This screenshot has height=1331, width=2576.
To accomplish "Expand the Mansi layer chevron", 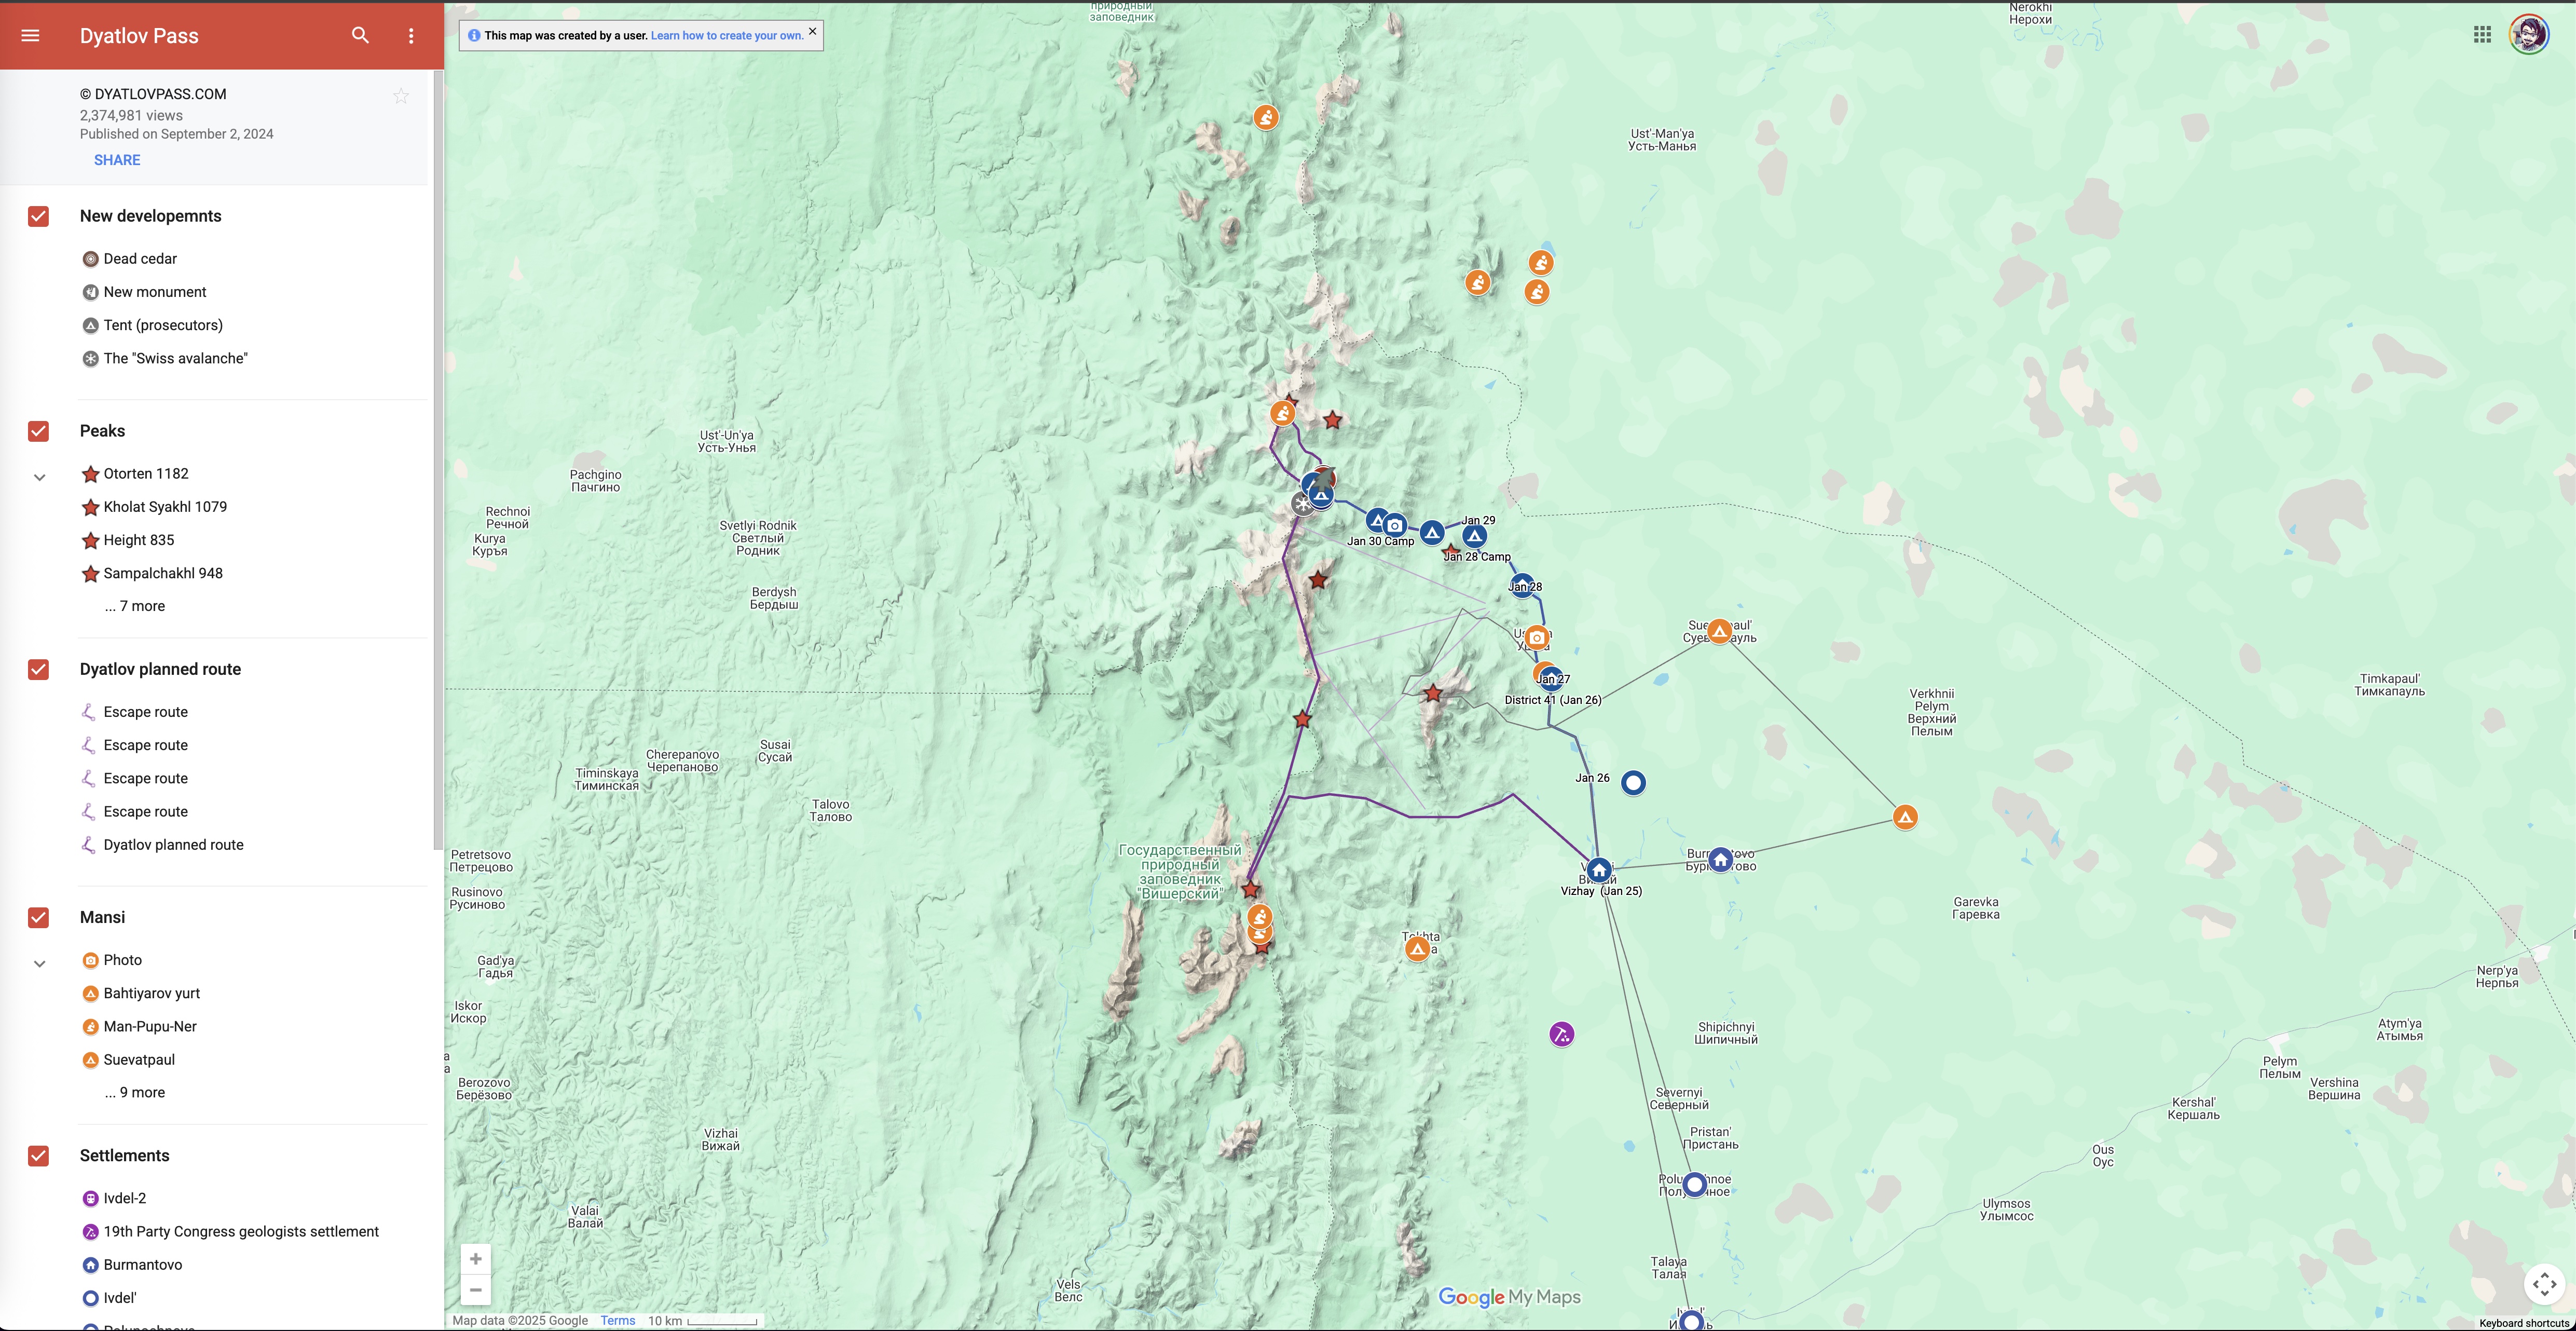I will point(40,964).
